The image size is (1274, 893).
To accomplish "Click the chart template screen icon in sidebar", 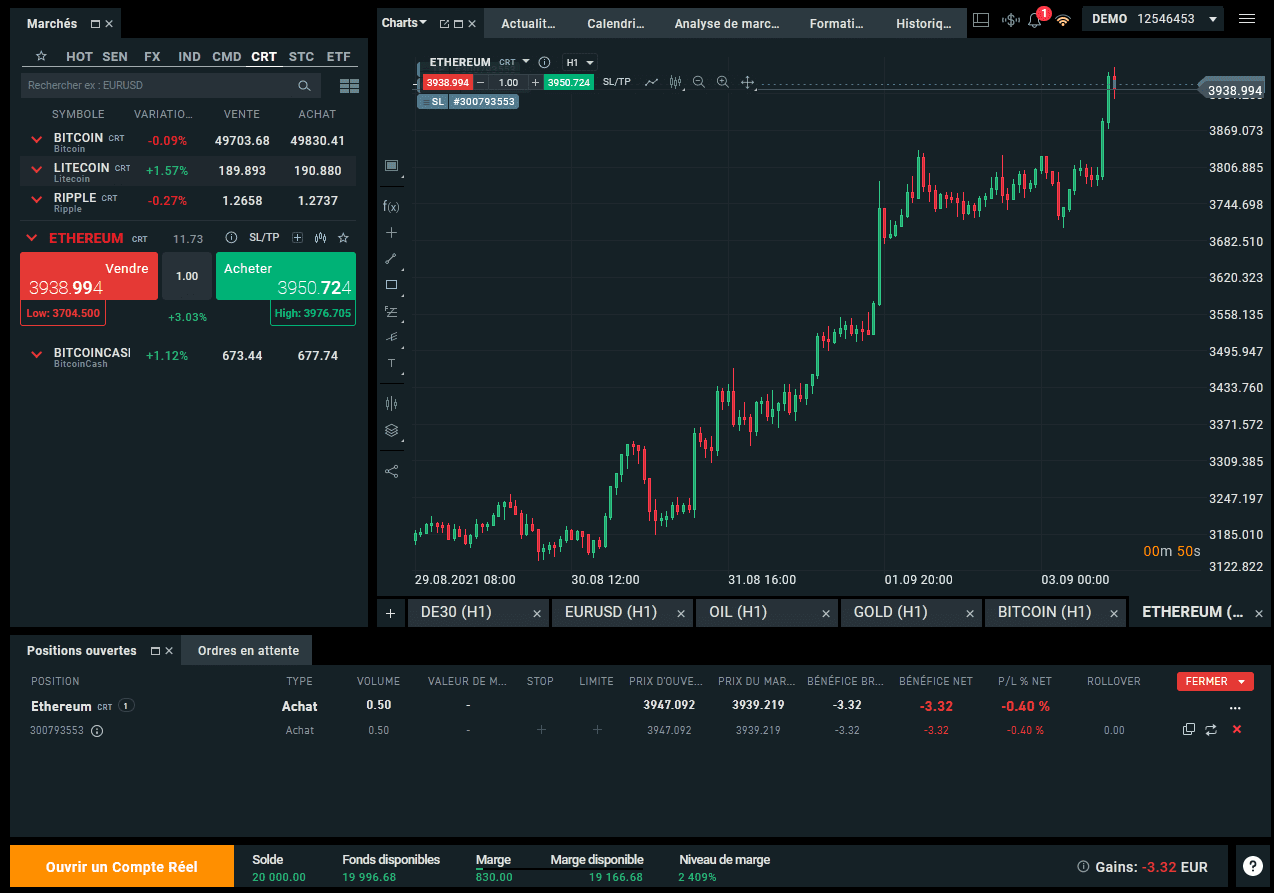I will pyautogui.click(x=391, y=165).
